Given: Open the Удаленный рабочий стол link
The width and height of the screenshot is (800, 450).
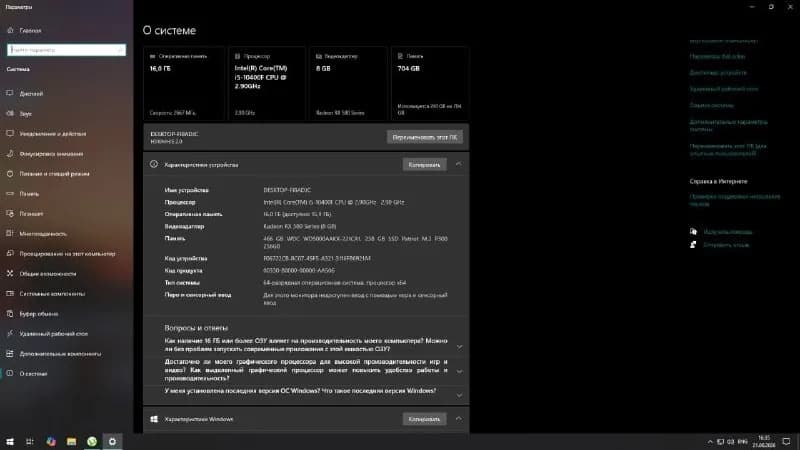Looking at the screenshot, I should point(724,89).
